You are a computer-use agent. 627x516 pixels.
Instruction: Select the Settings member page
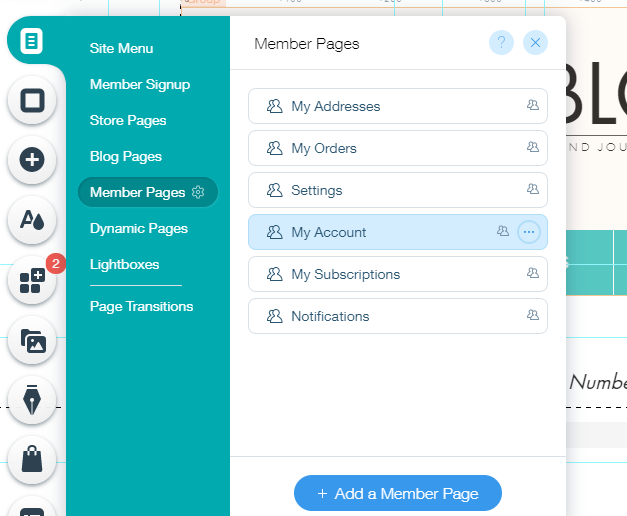[x=398, y=190]
